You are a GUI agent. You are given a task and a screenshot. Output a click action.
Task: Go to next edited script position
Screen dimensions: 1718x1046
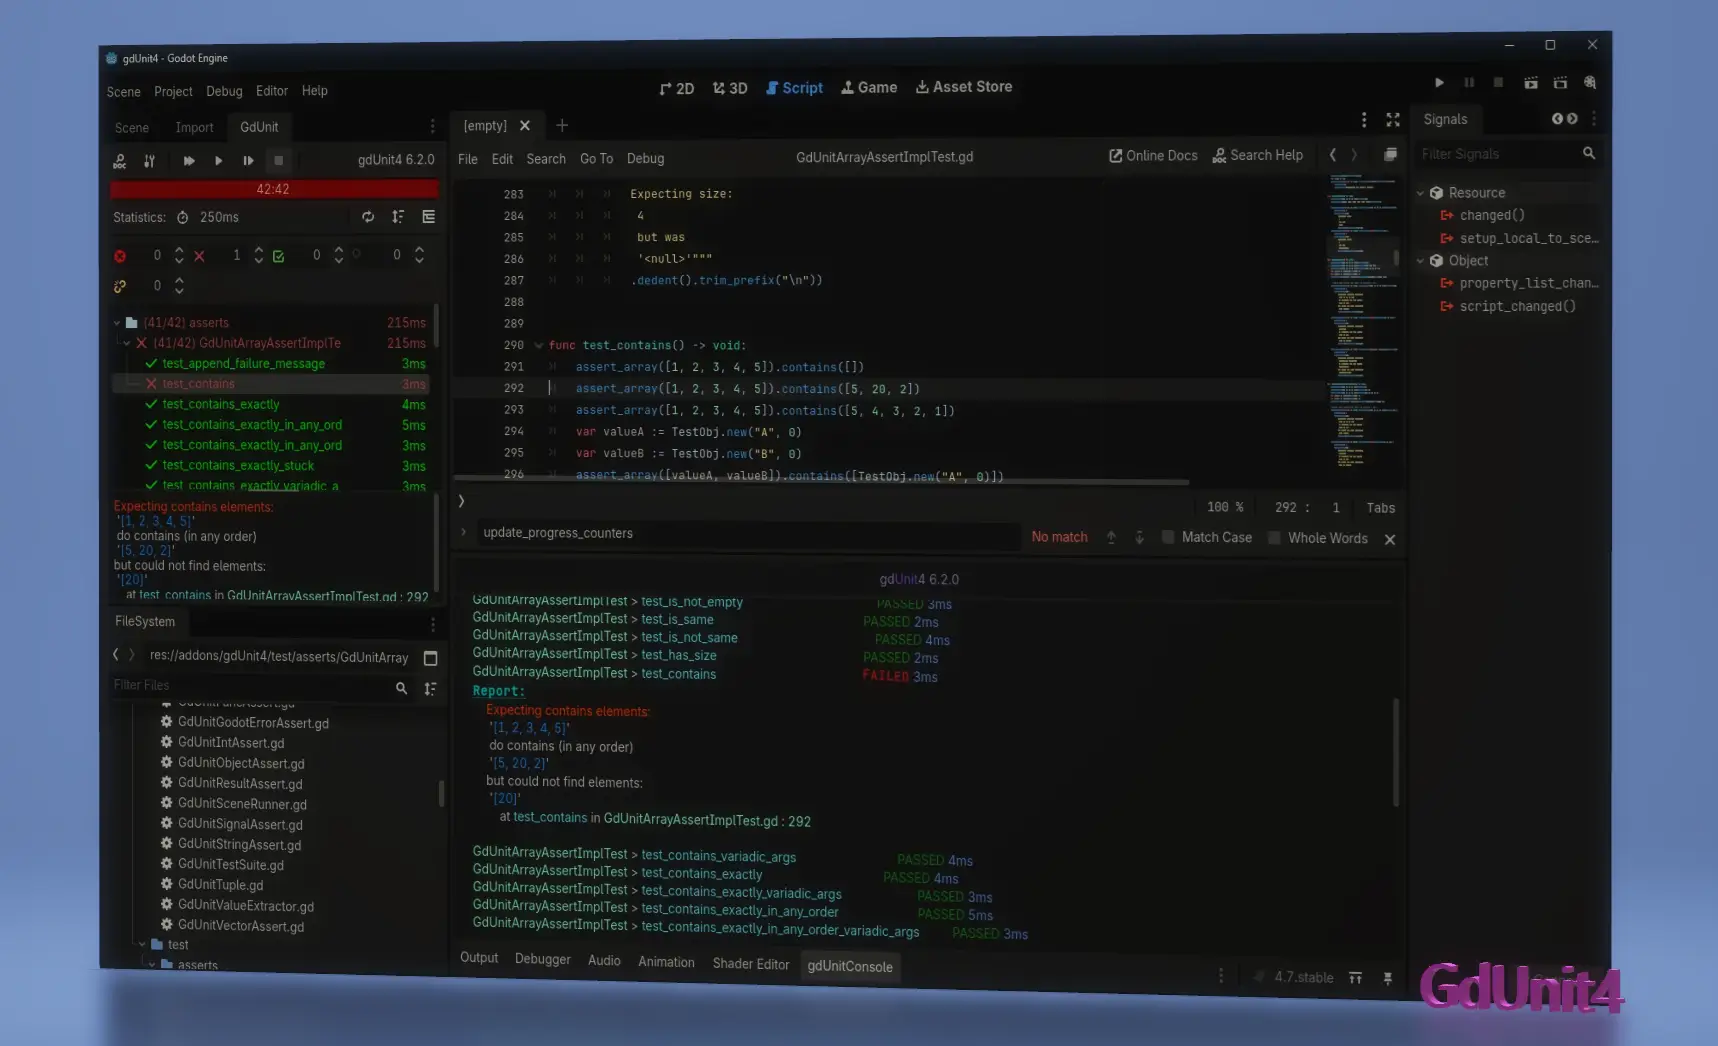1355,155
